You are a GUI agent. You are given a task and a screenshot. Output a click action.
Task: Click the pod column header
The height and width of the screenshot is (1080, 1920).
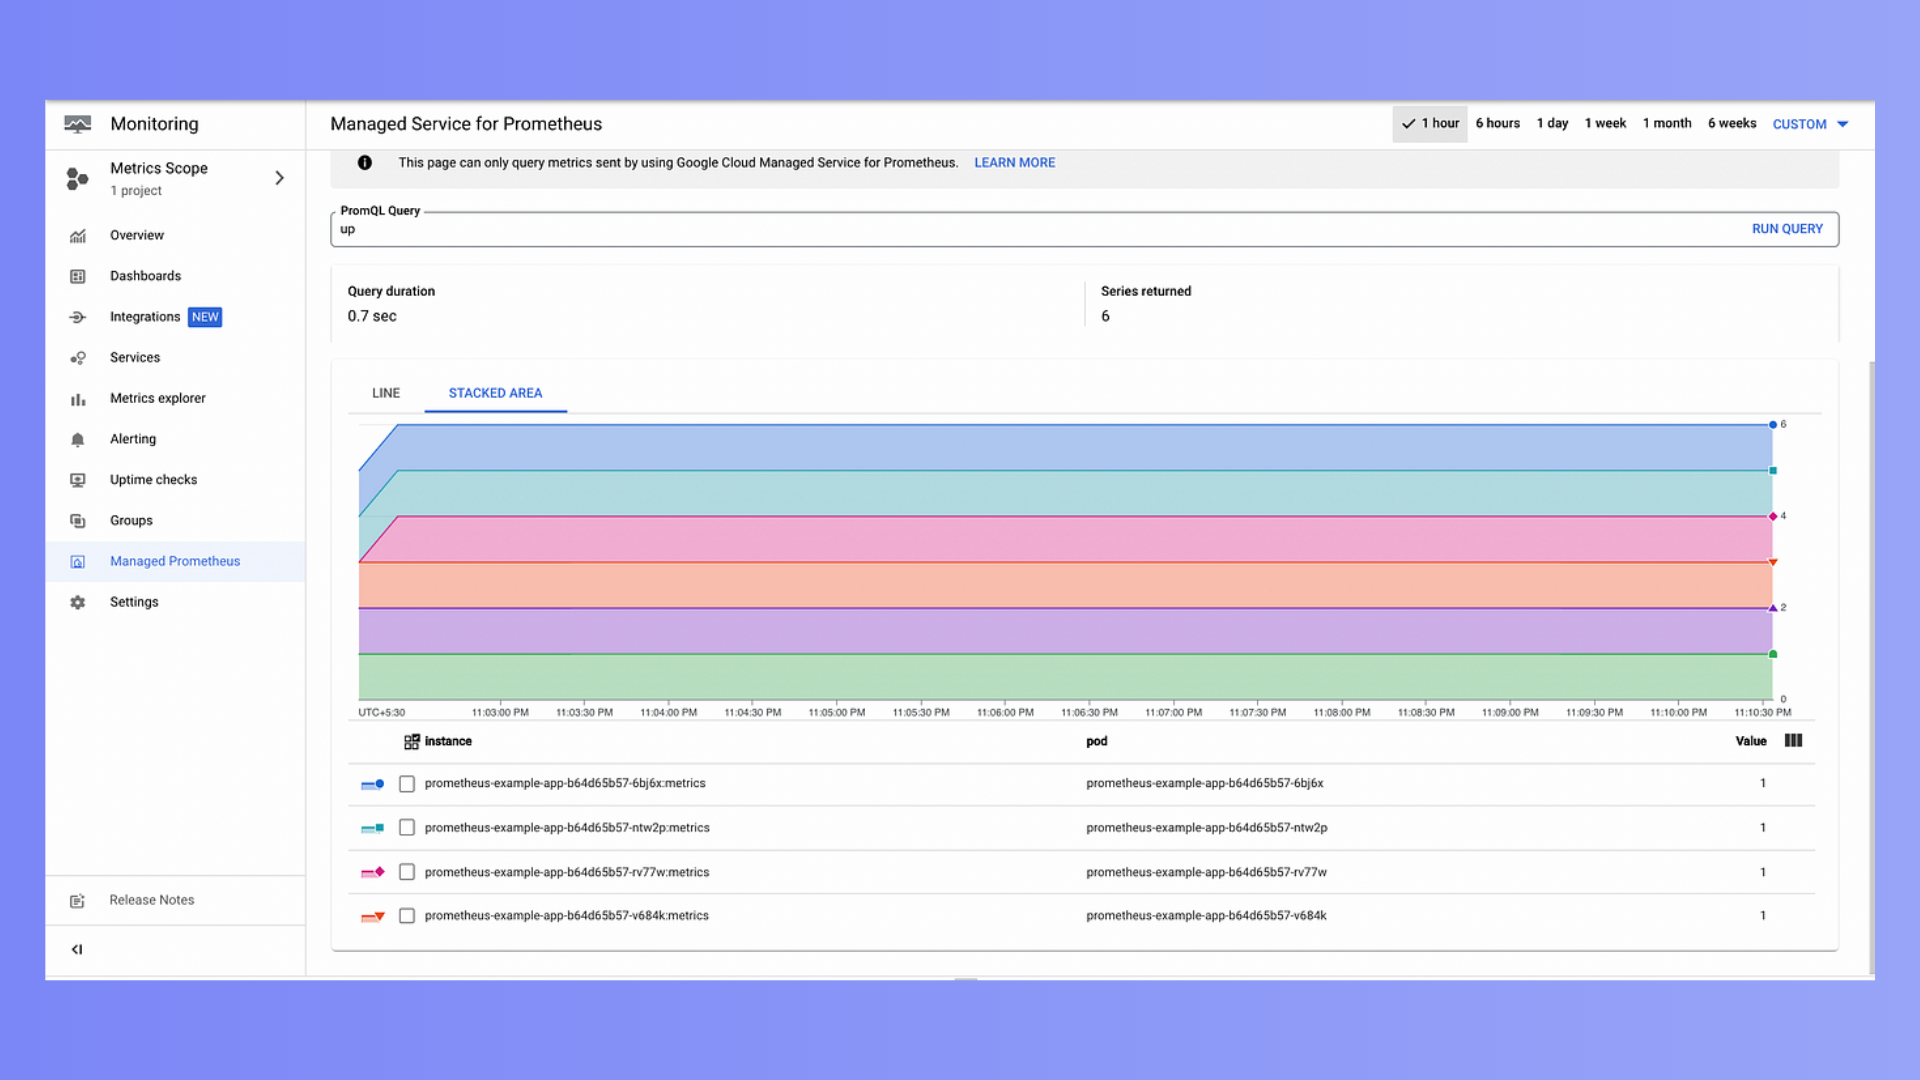coord(1096,742)
